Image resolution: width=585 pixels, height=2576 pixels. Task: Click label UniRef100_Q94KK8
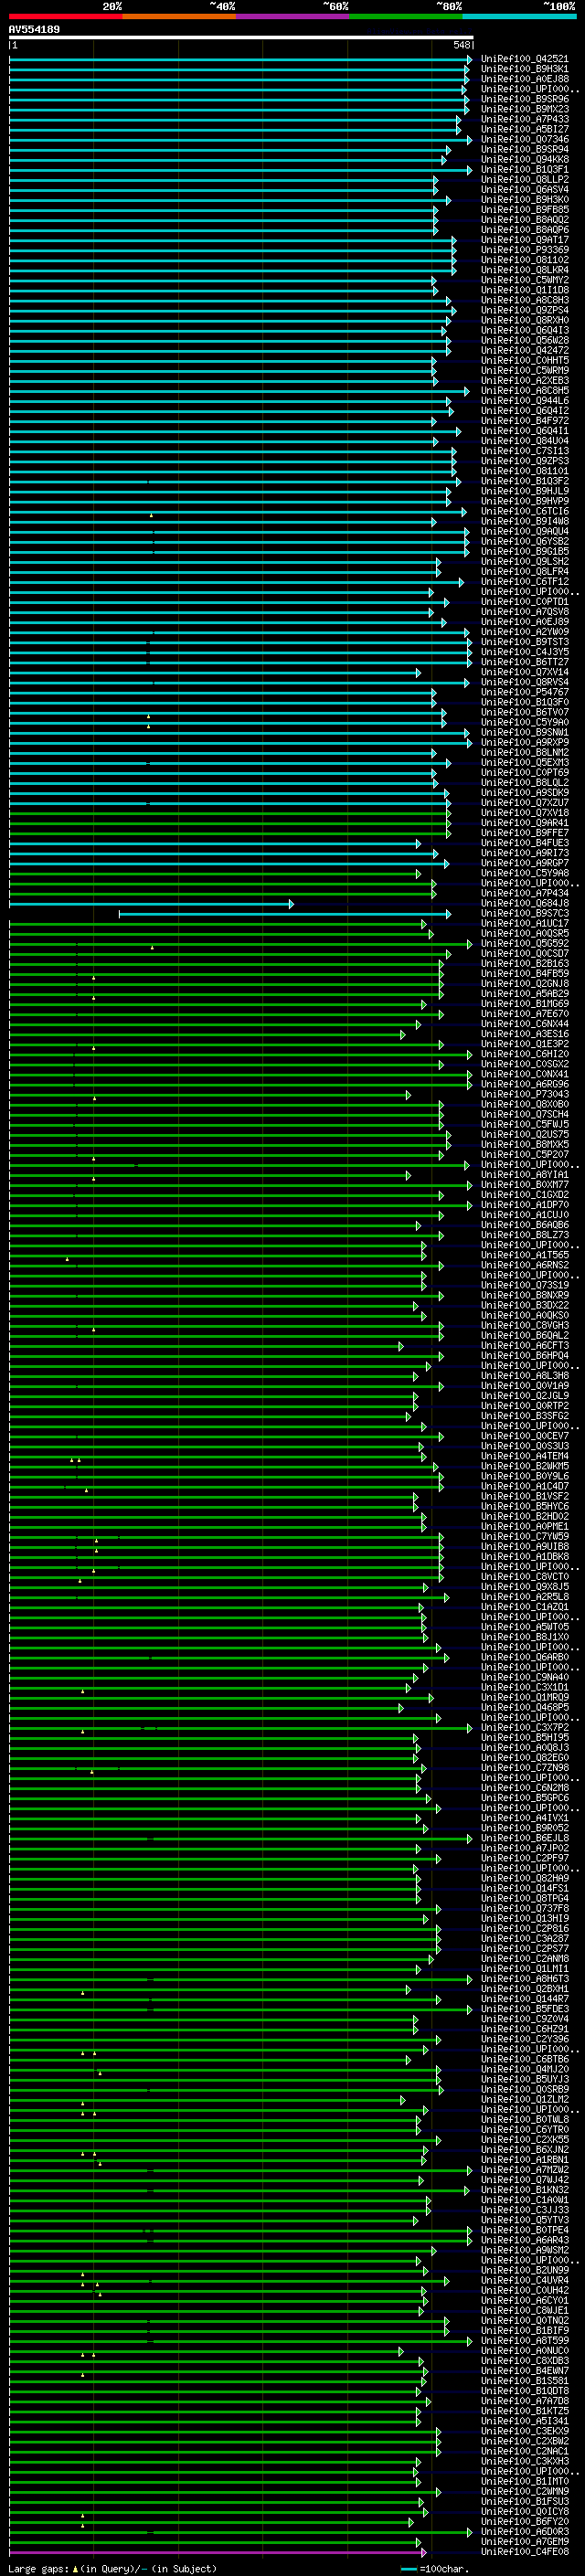click(524, 159)
